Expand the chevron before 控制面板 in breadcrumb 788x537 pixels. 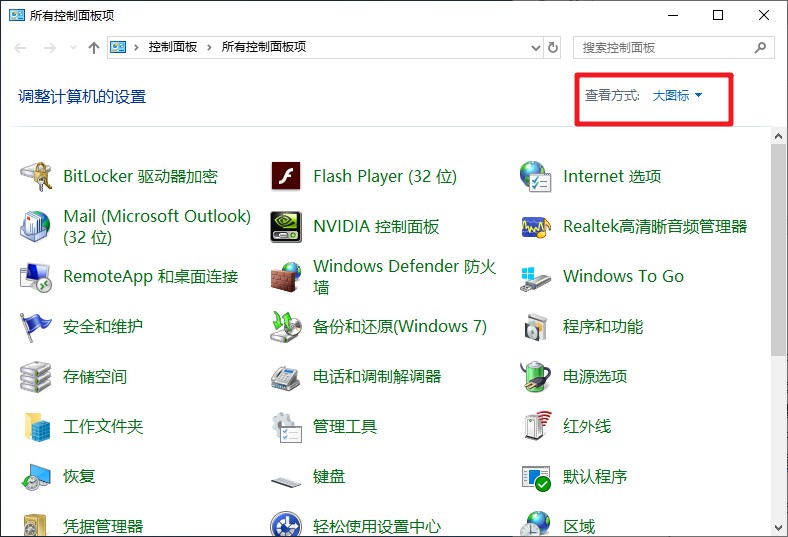(136, 48)
